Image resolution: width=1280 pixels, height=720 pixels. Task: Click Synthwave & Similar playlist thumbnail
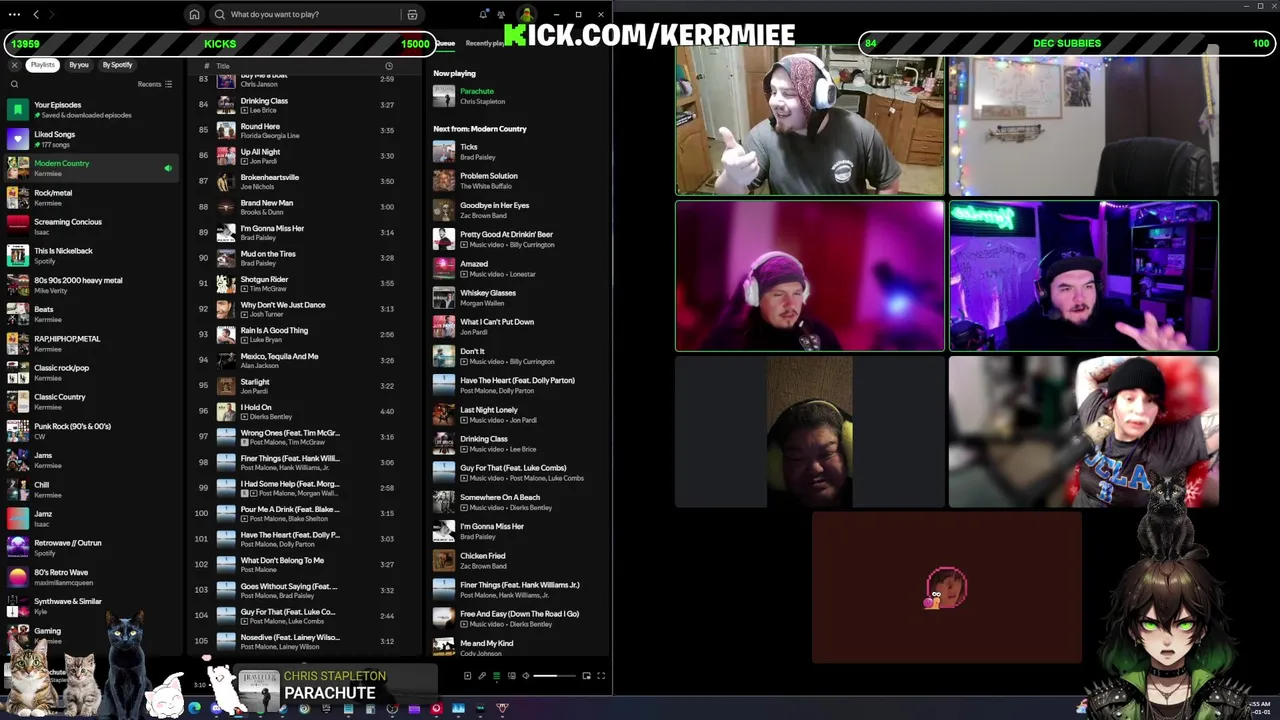tap(18, 606)
